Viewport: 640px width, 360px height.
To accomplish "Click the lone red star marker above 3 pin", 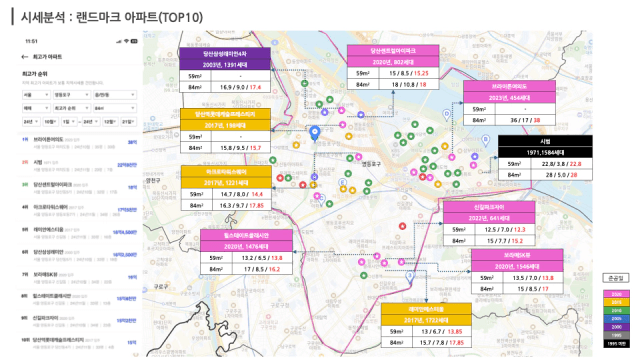I will [x=402, y=226].
